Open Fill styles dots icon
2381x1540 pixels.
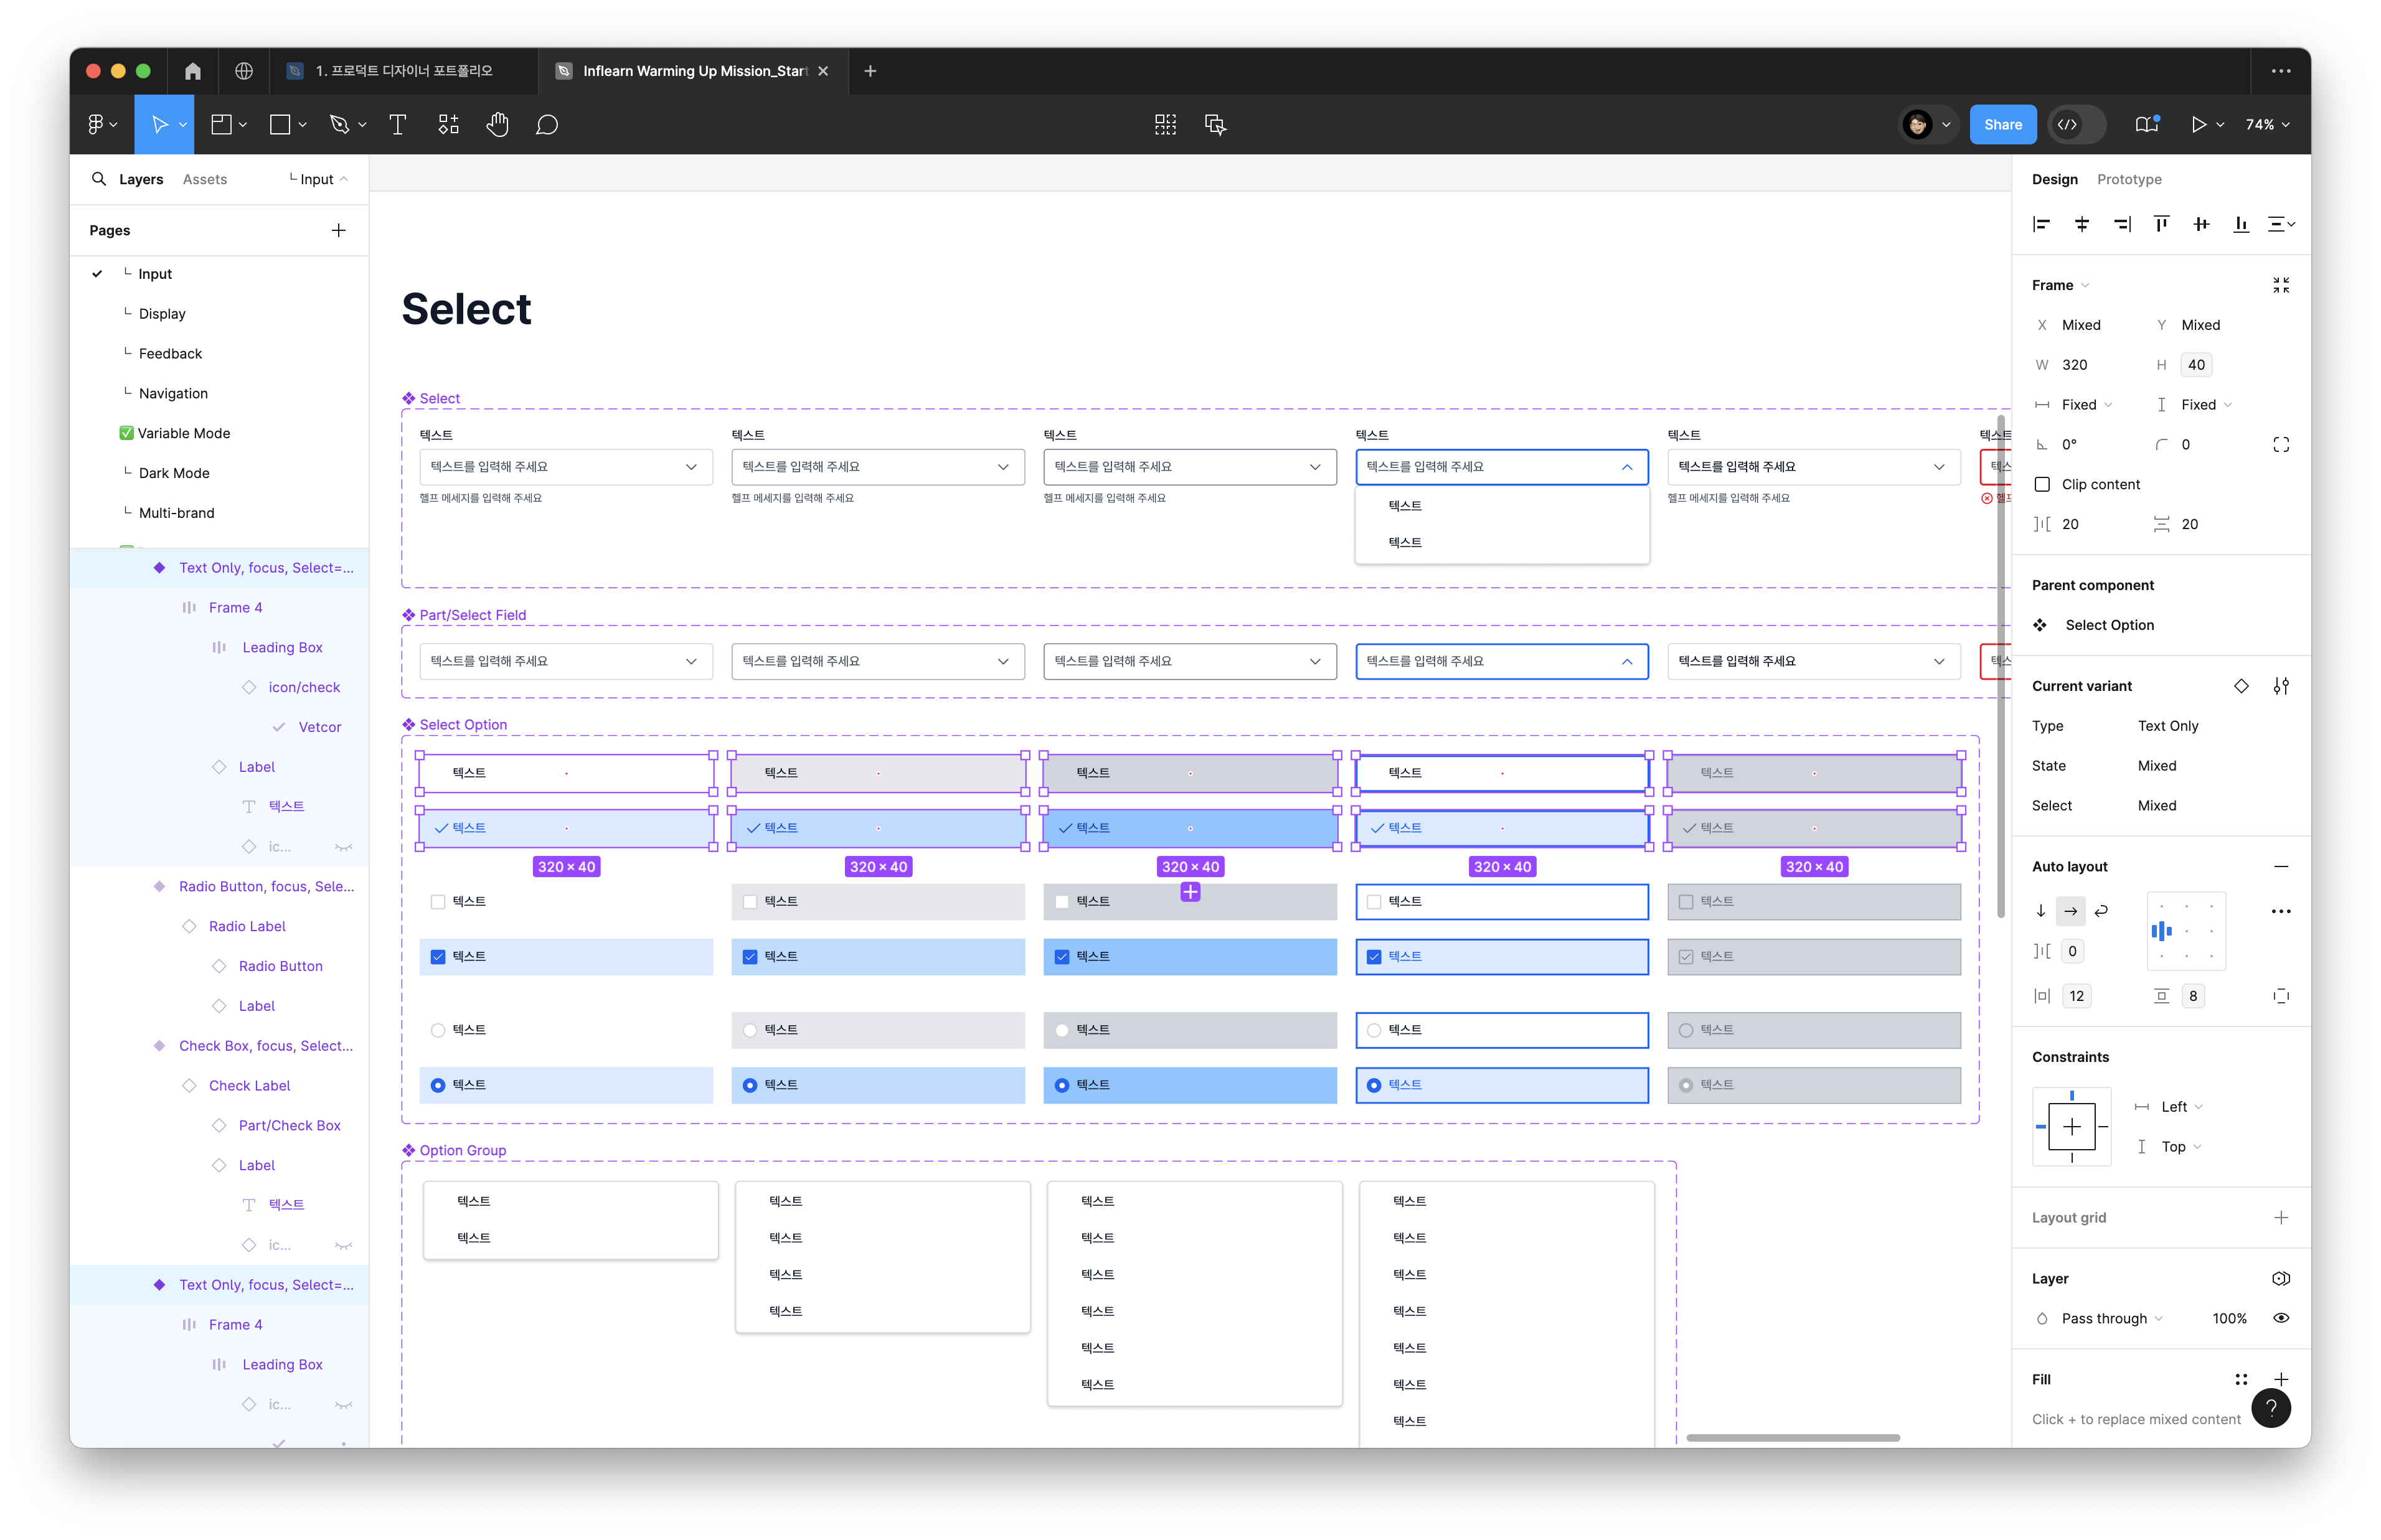(x=2240, y=1379)
